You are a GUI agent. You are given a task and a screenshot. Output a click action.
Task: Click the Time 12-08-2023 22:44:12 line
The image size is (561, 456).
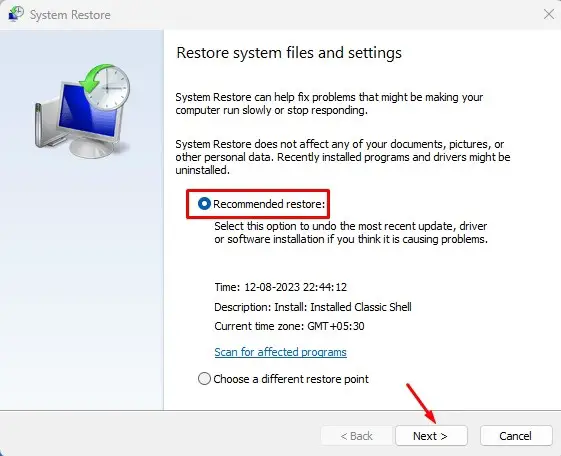[280, 287]
